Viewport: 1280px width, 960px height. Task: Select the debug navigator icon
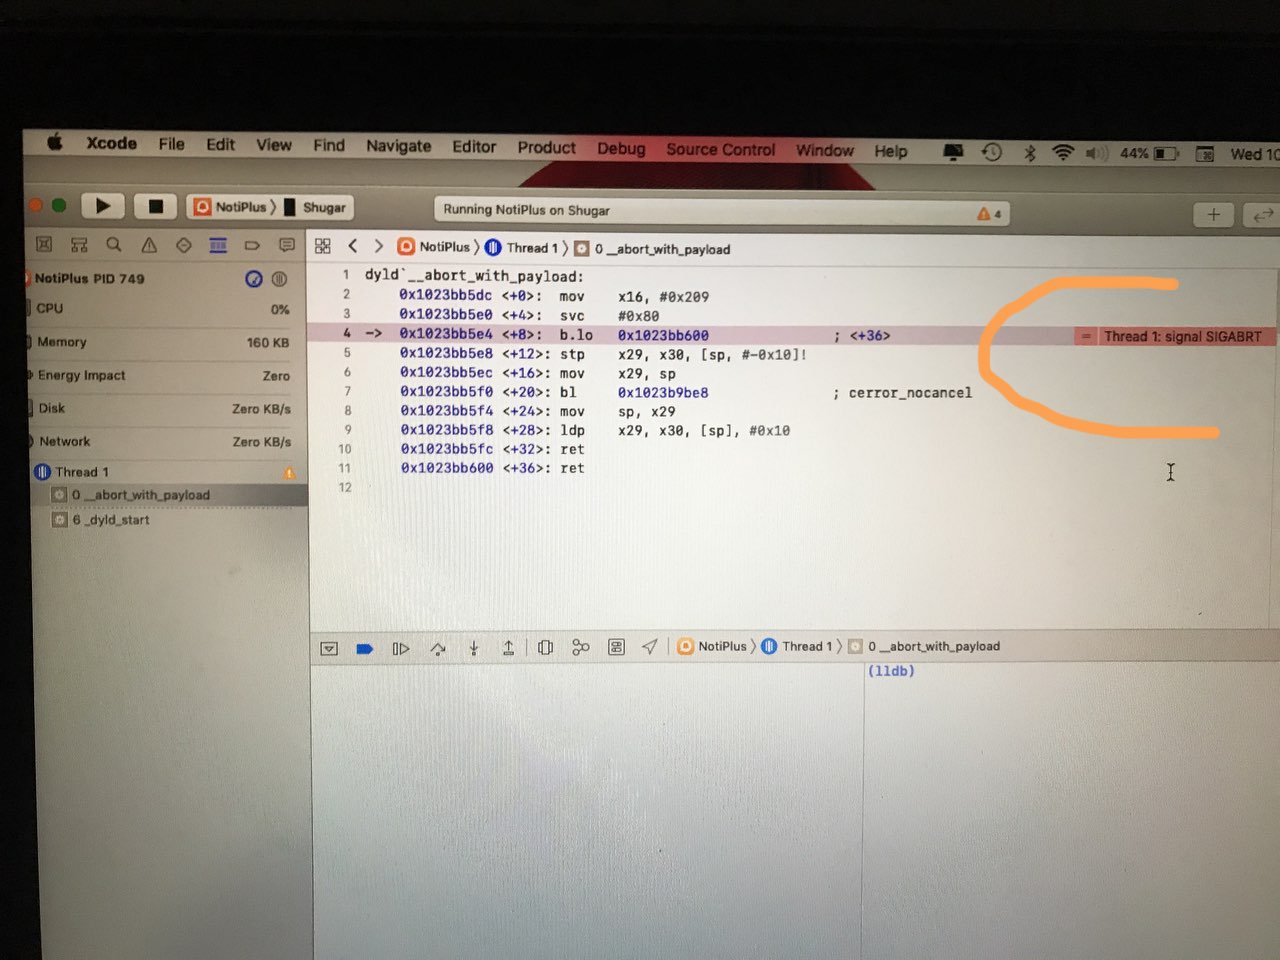[x=218, y=244]
